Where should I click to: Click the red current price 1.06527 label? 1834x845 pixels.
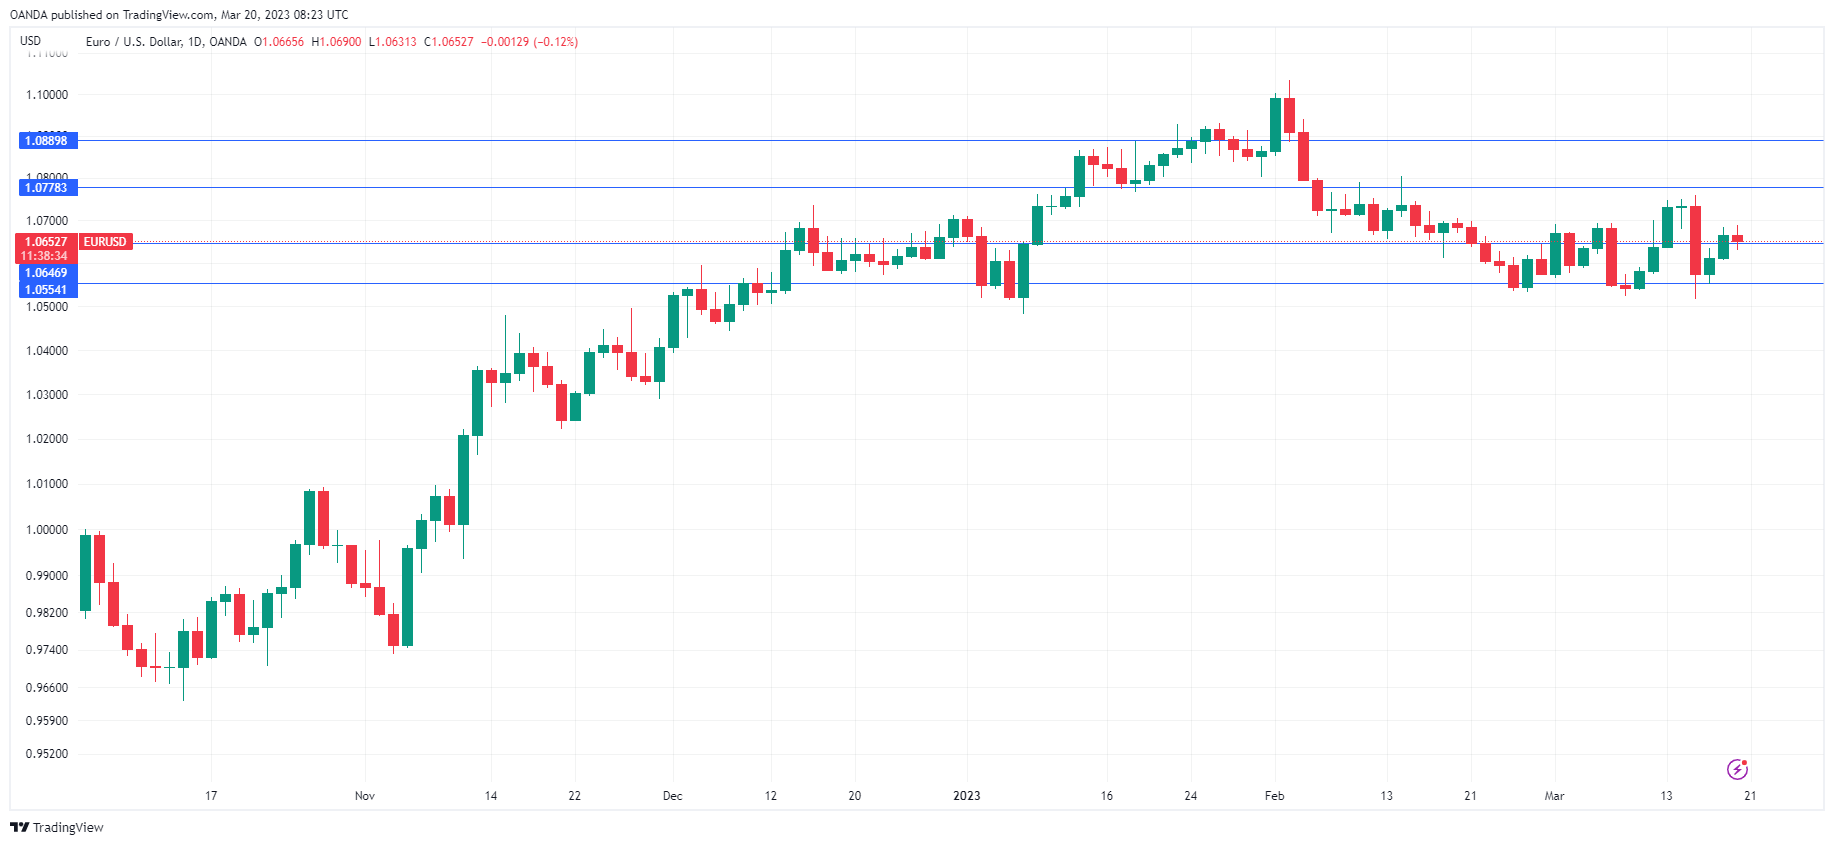pos(47,242)
